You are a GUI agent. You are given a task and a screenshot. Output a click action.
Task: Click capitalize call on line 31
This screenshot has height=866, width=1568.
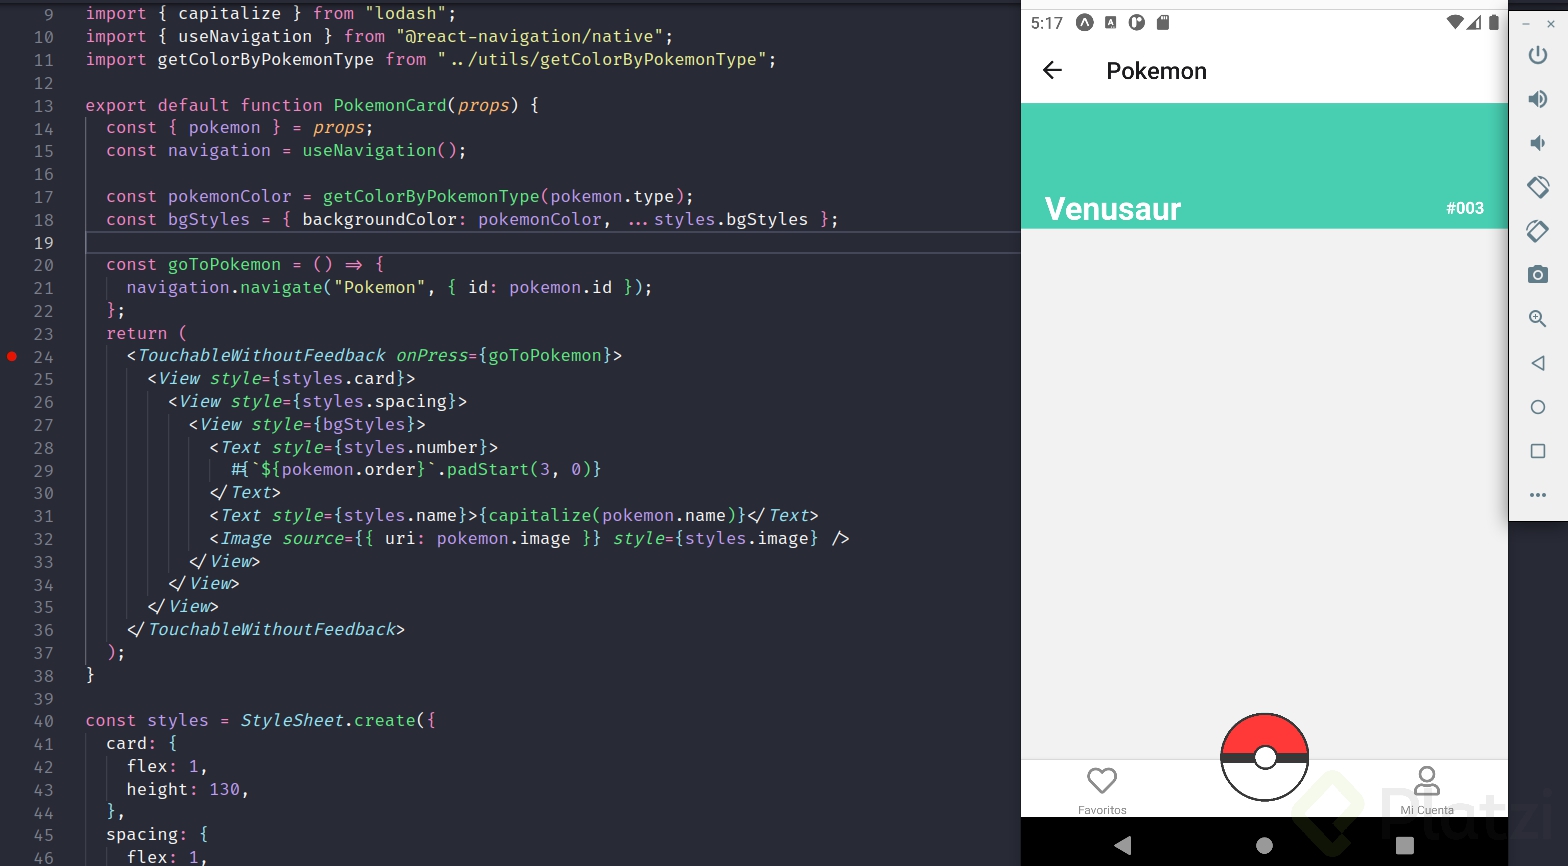pos(540,515)
